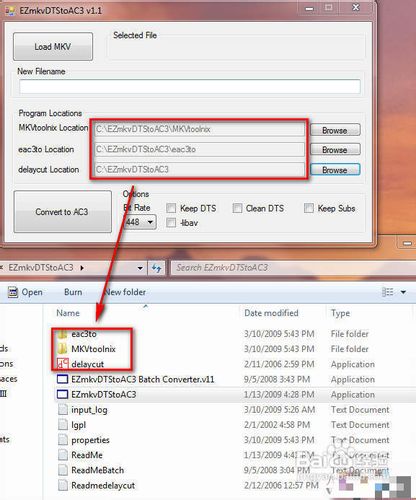Viewport: 416px width, 500px height.
Task: Click the eac3to Location path field
Action: [199, 149]
